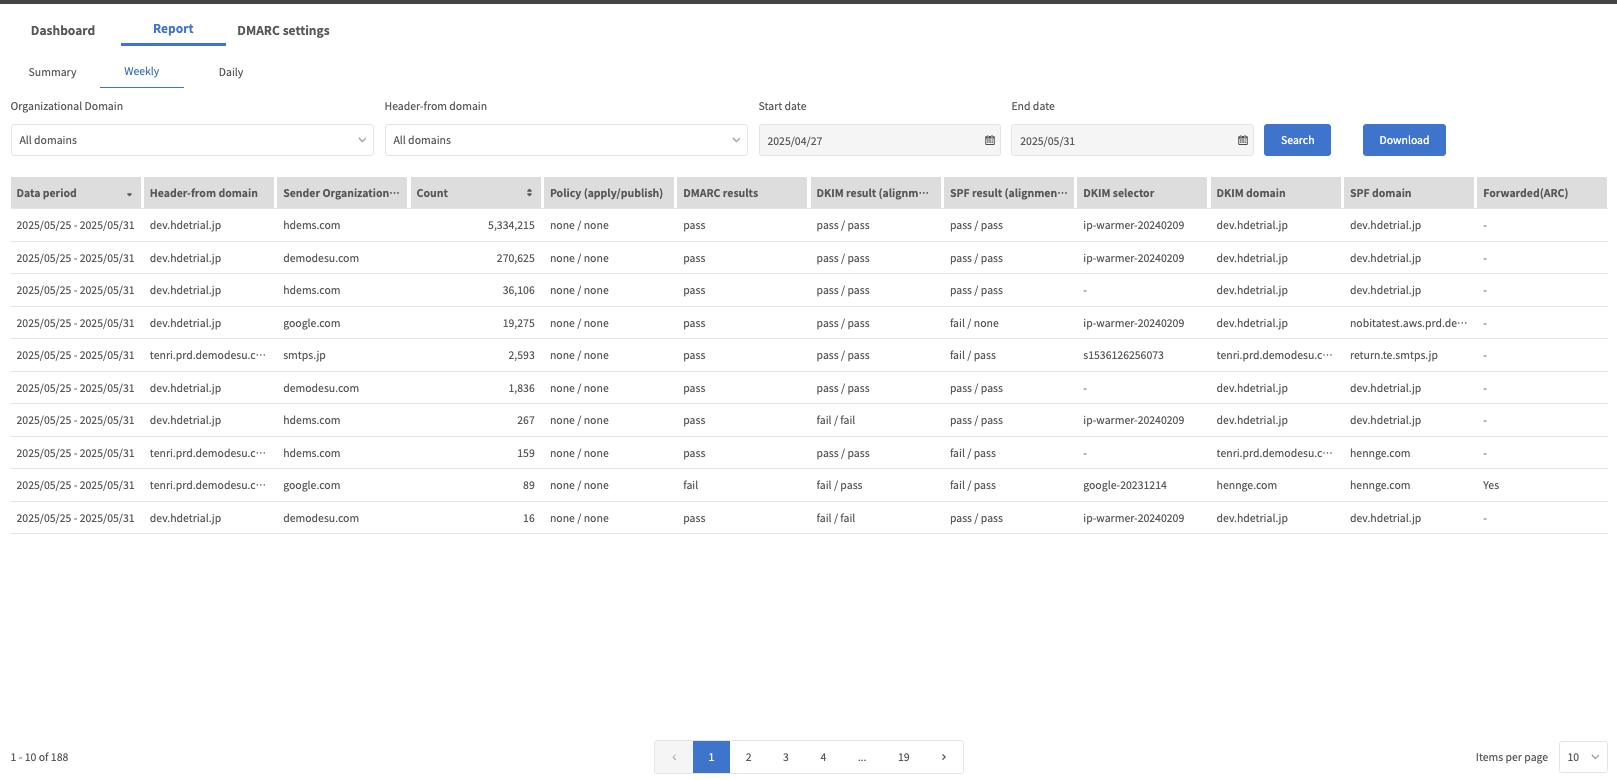
Task: Select current page 1 button
Action: [x=711, y=757]
